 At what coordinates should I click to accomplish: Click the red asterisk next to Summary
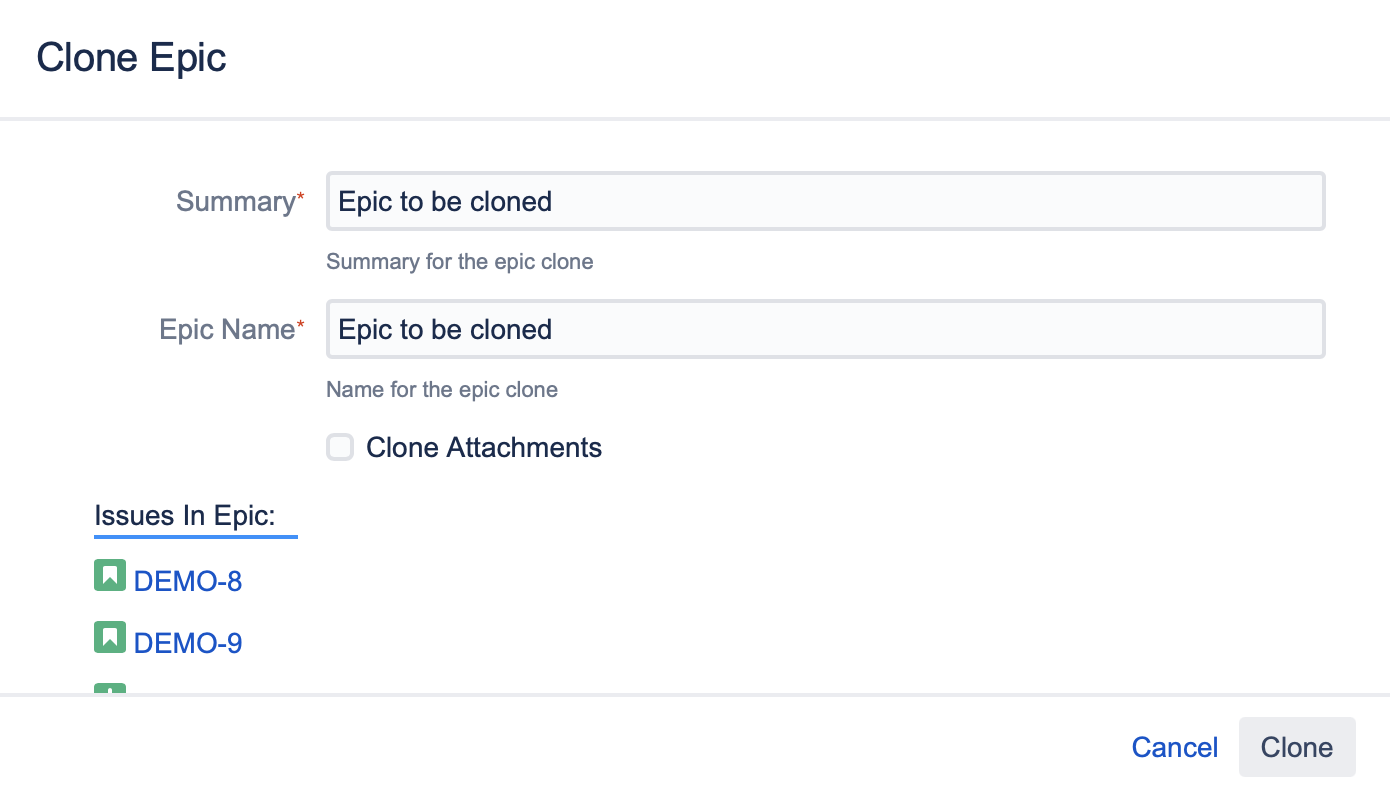click(300, 196)
